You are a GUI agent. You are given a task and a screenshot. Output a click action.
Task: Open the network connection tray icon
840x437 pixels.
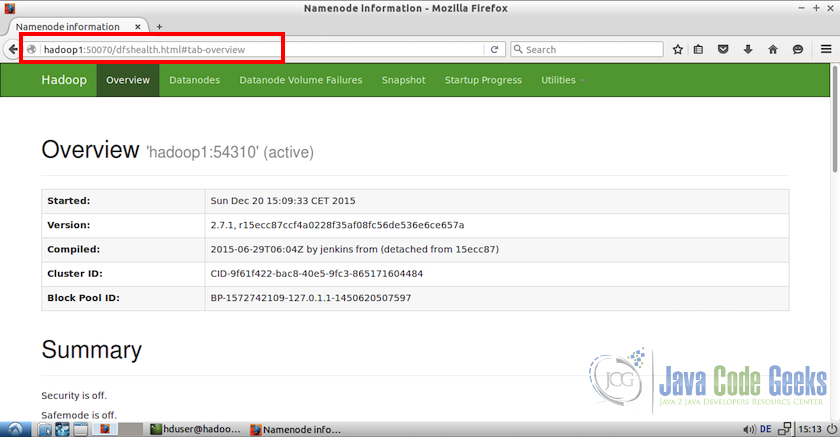(785, 429)
